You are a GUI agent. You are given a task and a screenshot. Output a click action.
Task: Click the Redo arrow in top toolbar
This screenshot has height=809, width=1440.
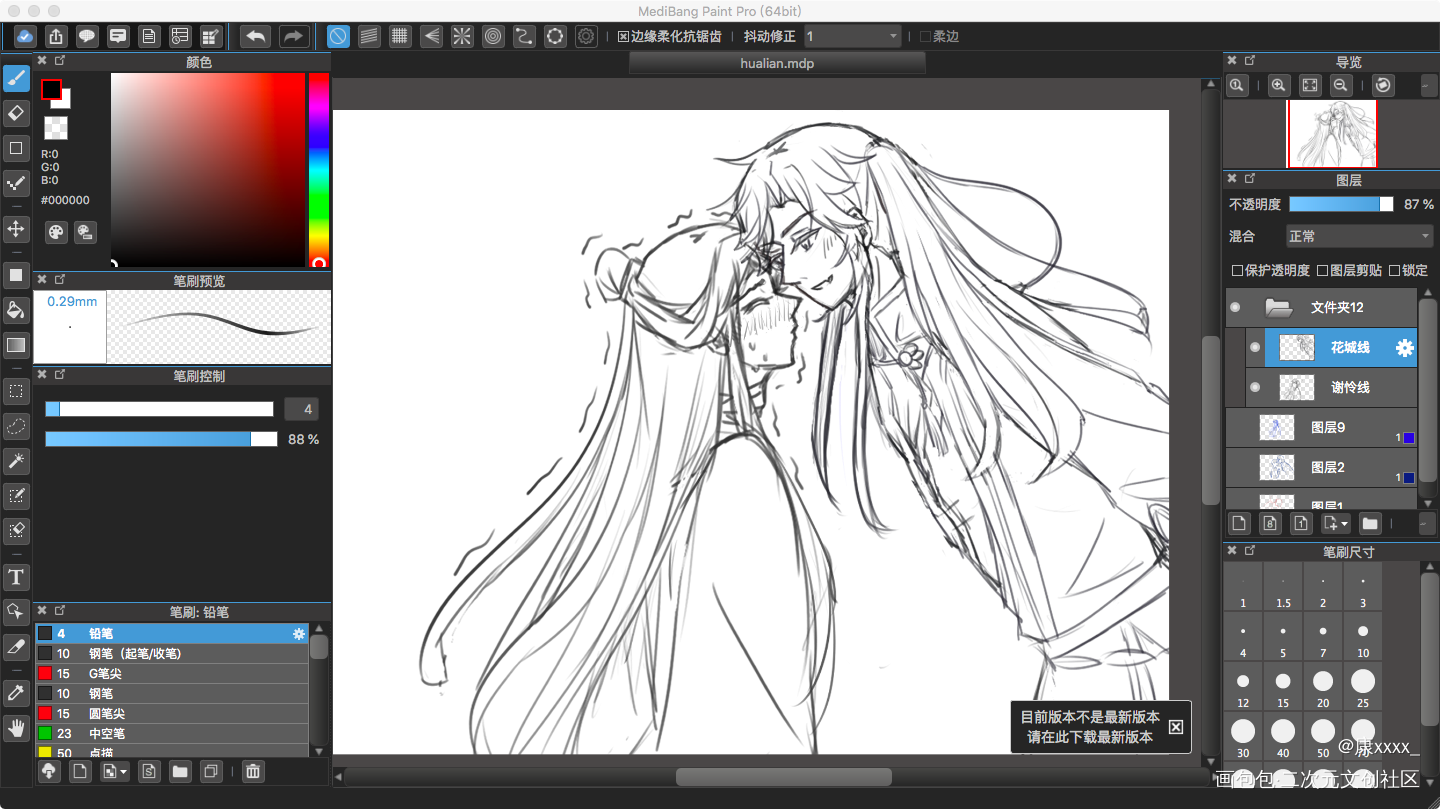coord(293,37)
